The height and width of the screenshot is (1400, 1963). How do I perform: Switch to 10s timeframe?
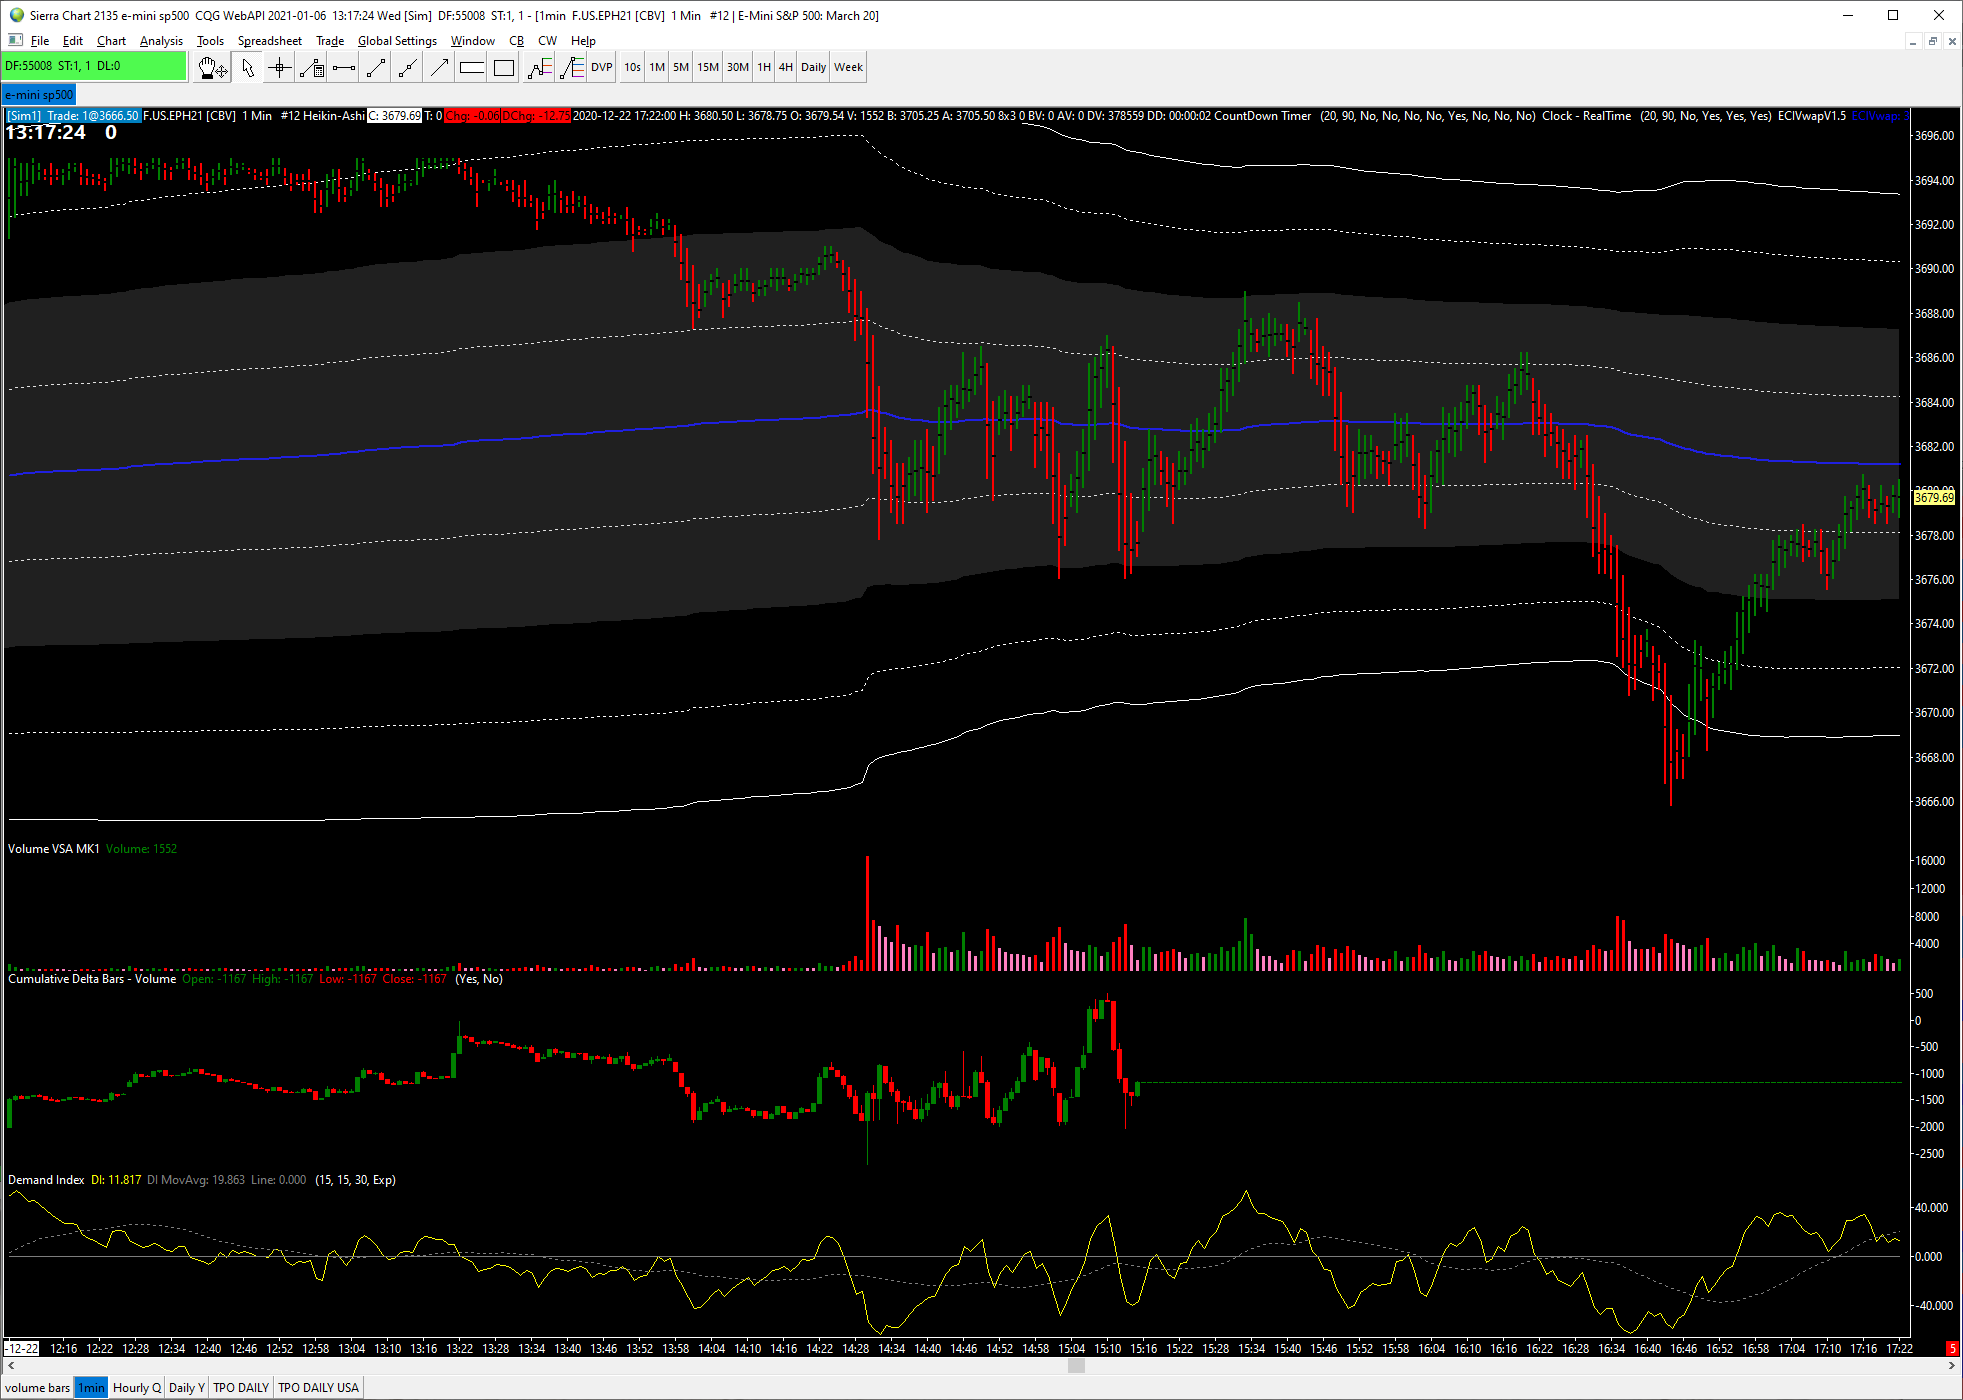coord(632,68)
